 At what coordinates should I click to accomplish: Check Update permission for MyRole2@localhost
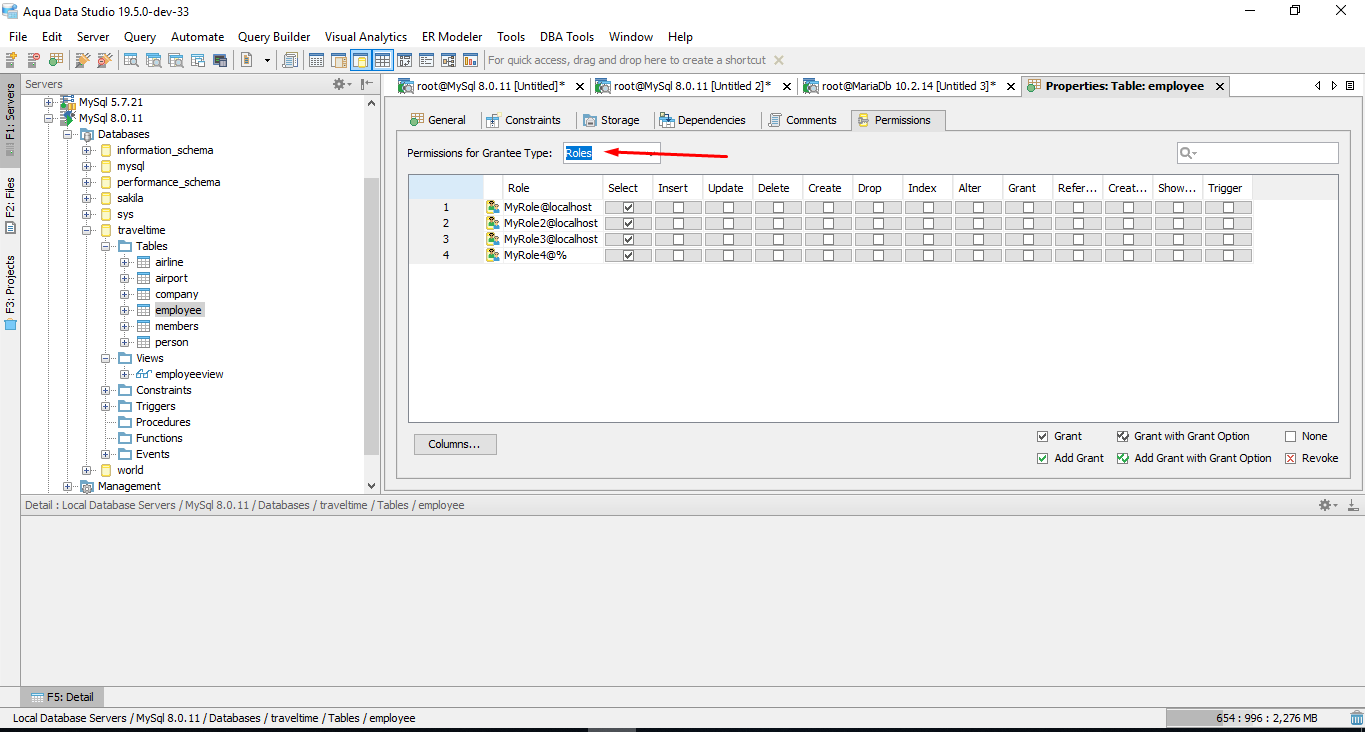(x=728, y=223)
